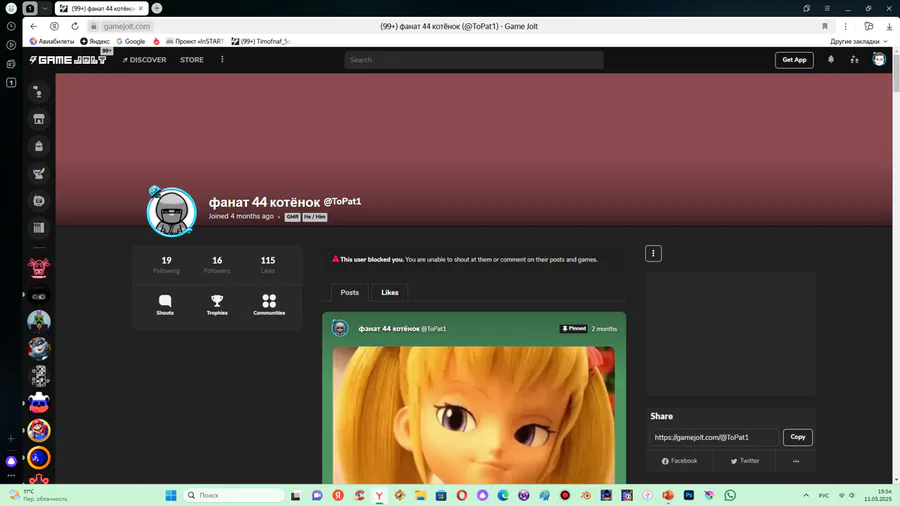Viewport: 900px width, 506px height.
Task: Open the Google bookmark
Action: click(131, 41)
